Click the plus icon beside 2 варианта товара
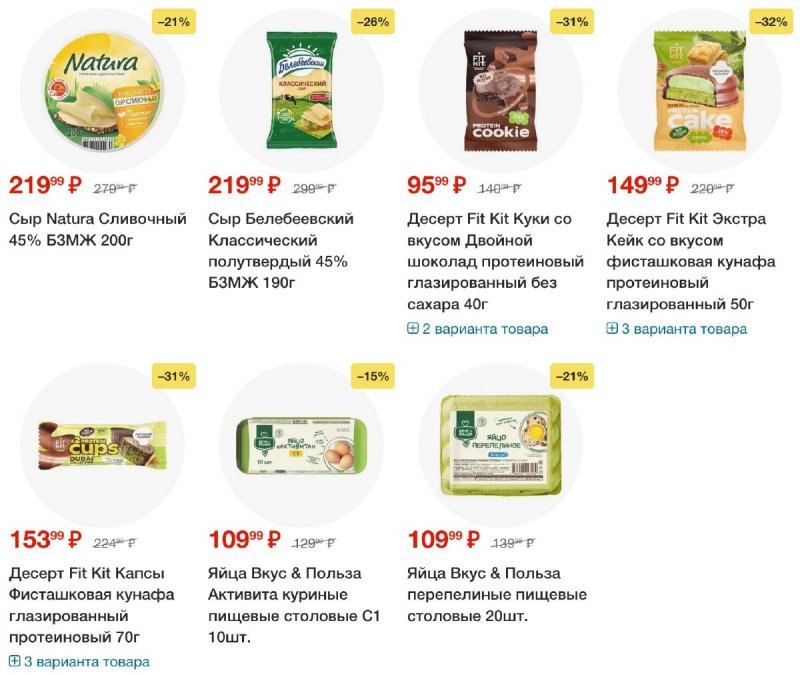This screenshot has height=675, width=800. 413,329
